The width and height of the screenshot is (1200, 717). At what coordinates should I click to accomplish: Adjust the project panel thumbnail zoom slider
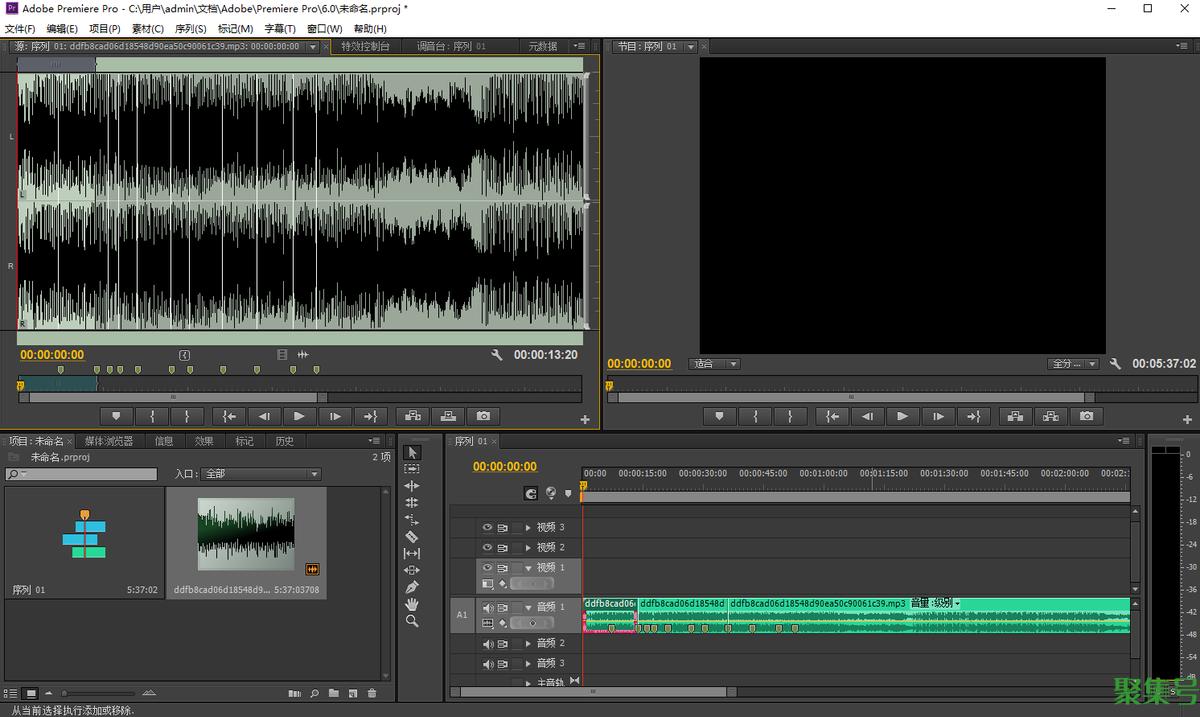pyautogui.click(x=66, y=693)
